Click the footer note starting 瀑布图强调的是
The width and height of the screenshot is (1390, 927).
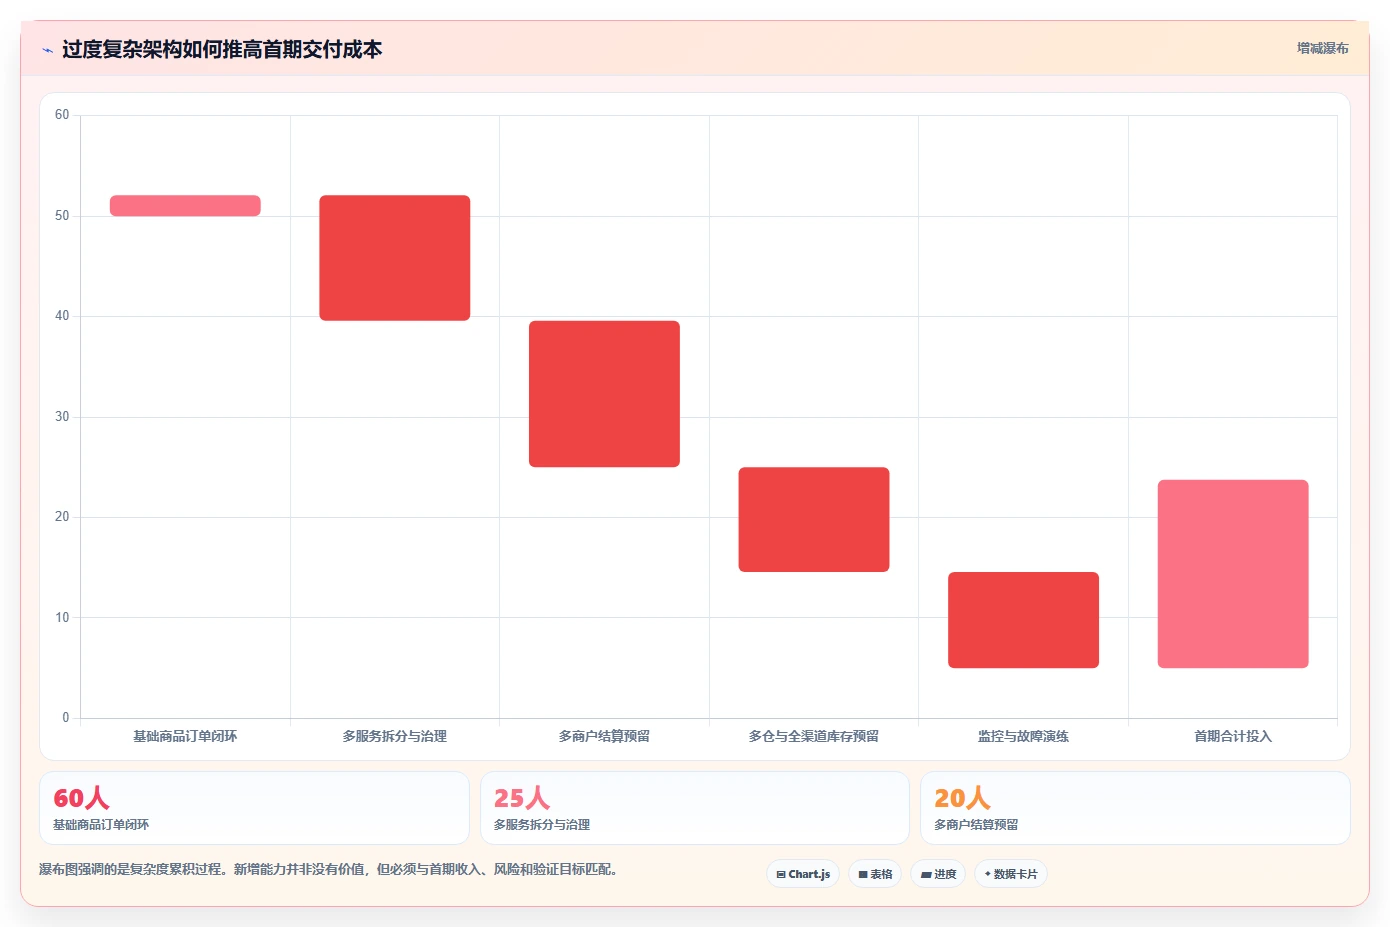(331, 869)
